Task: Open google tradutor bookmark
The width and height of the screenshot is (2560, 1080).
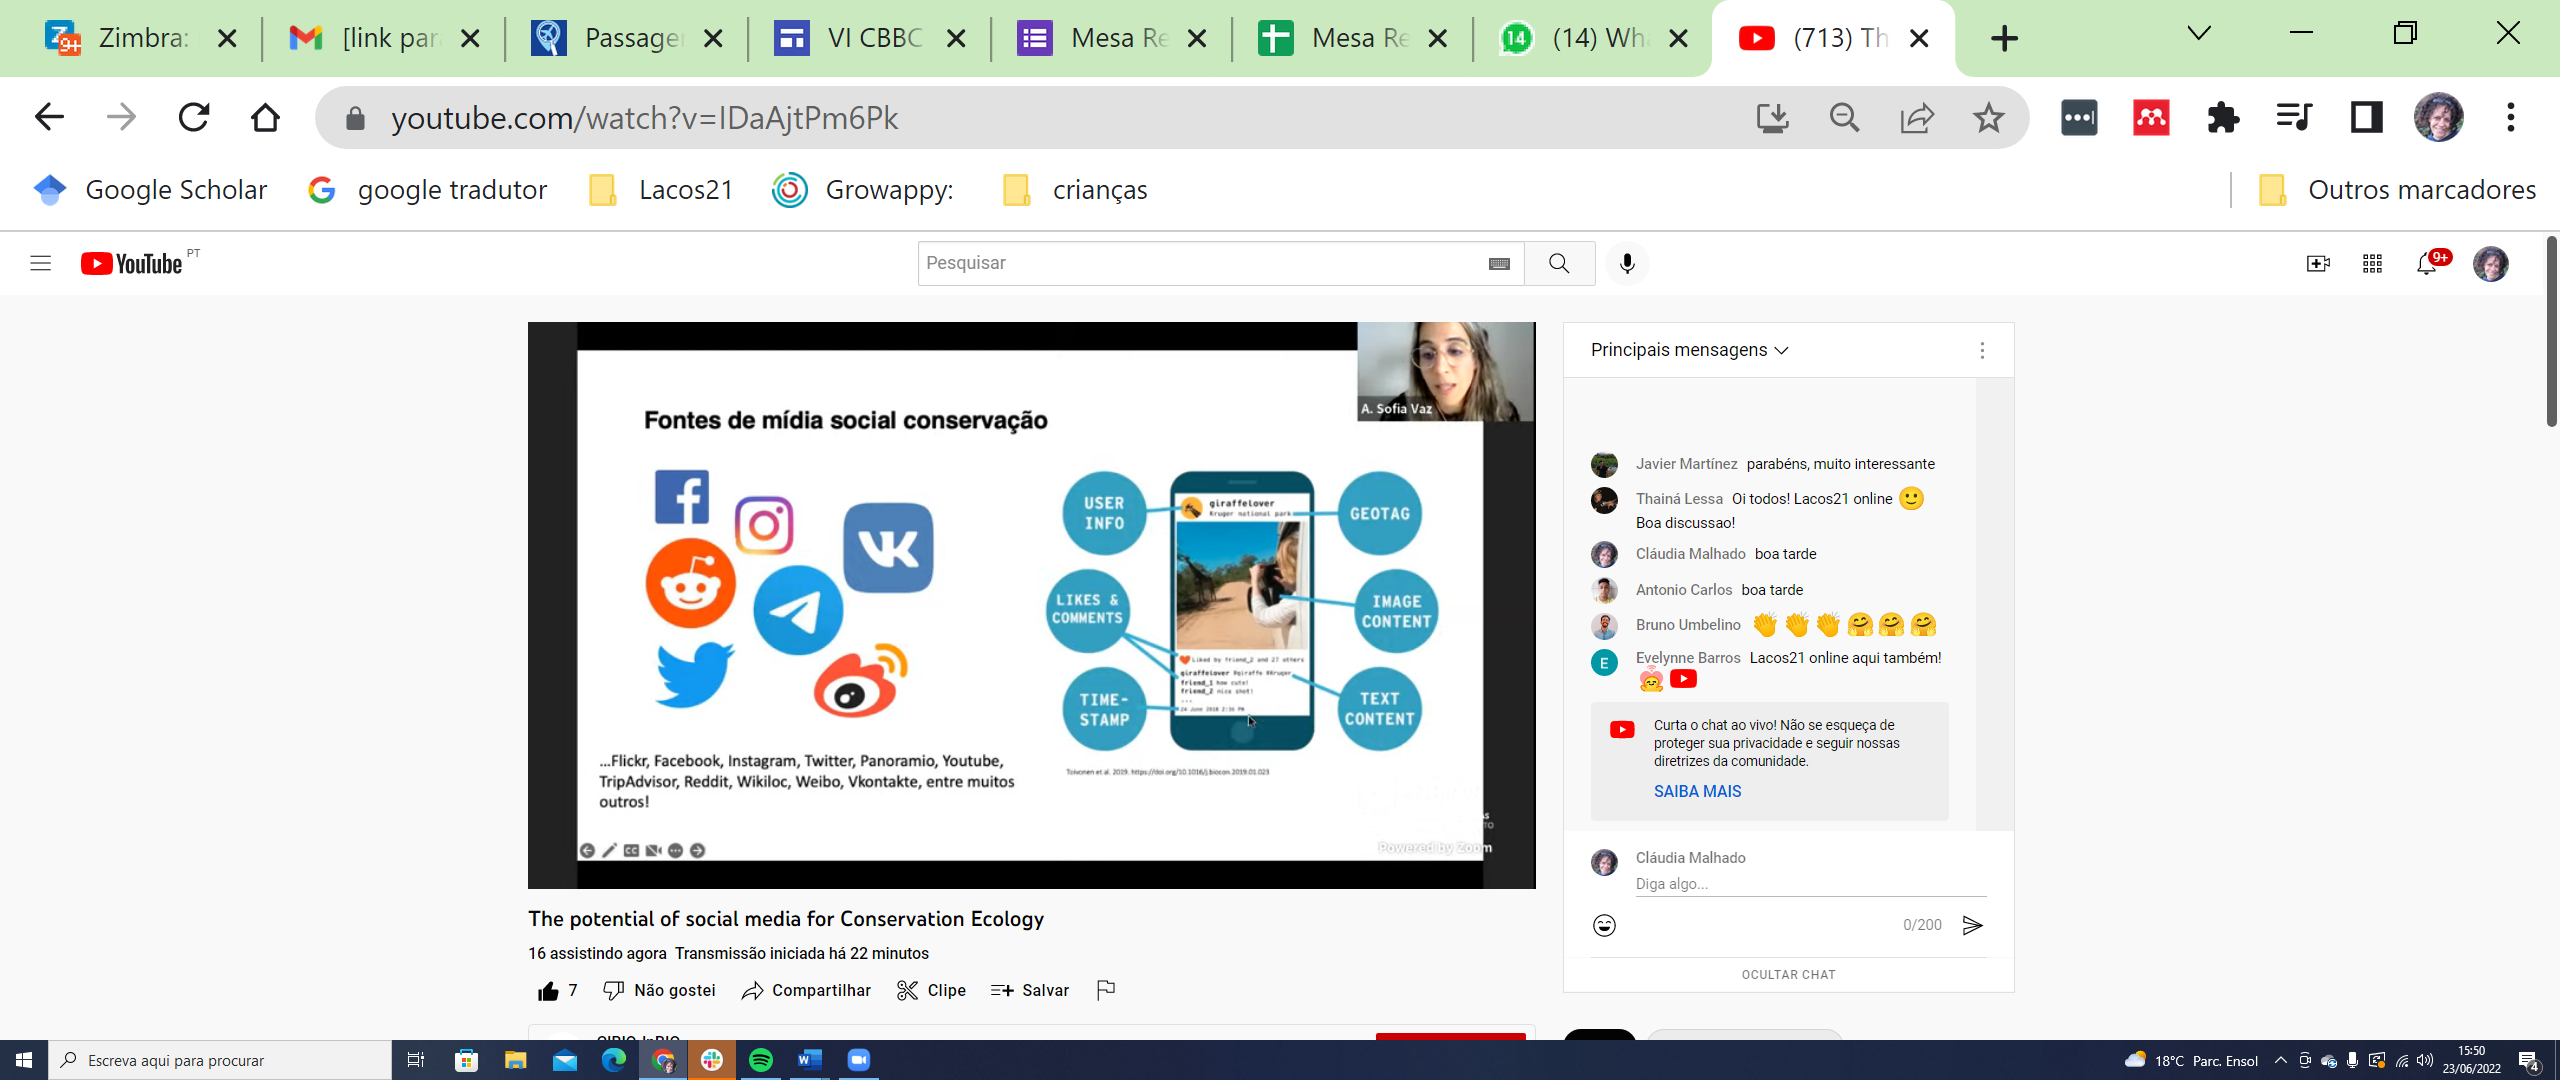Action: point(428,190)
